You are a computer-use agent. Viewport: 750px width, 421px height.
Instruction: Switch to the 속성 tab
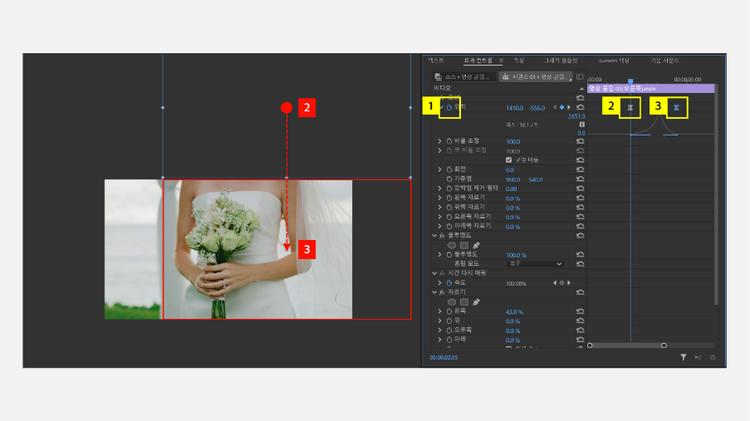pyautogui.click(x=519, y=61)
